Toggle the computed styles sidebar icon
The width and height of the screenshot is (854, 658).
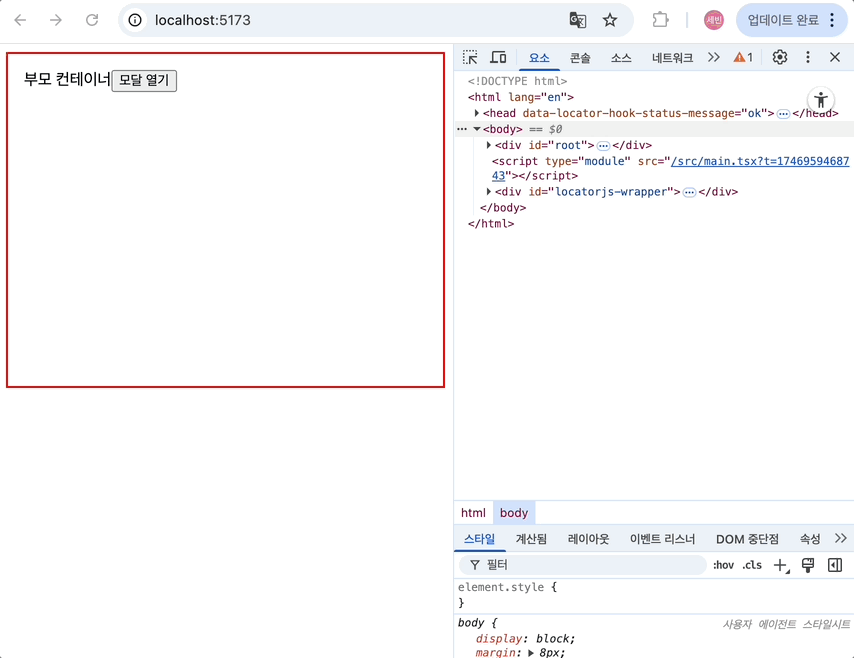[835, 565]
